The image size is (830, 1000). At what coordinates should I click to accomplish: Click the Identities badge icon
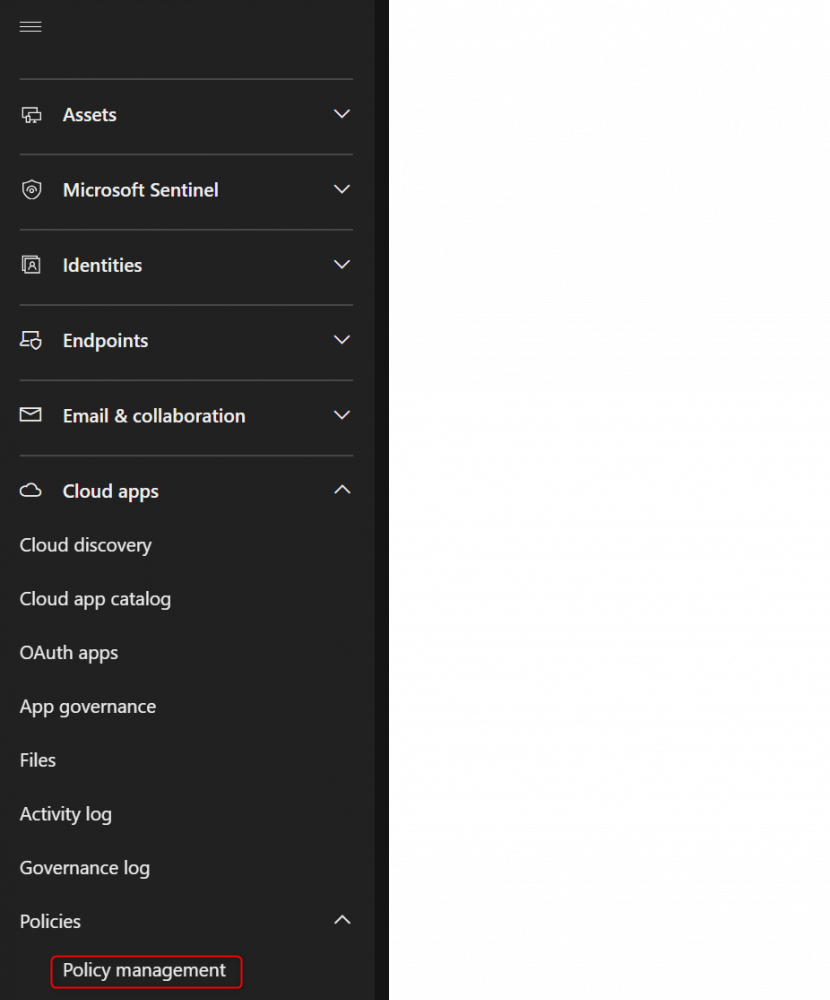[31, 265]
